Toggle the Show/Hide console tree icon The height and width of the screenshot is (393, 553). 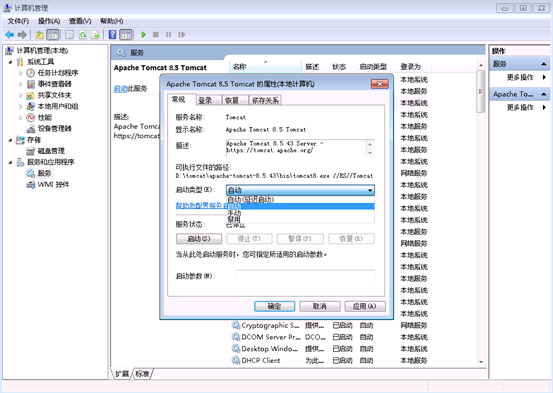click(53, 35)
